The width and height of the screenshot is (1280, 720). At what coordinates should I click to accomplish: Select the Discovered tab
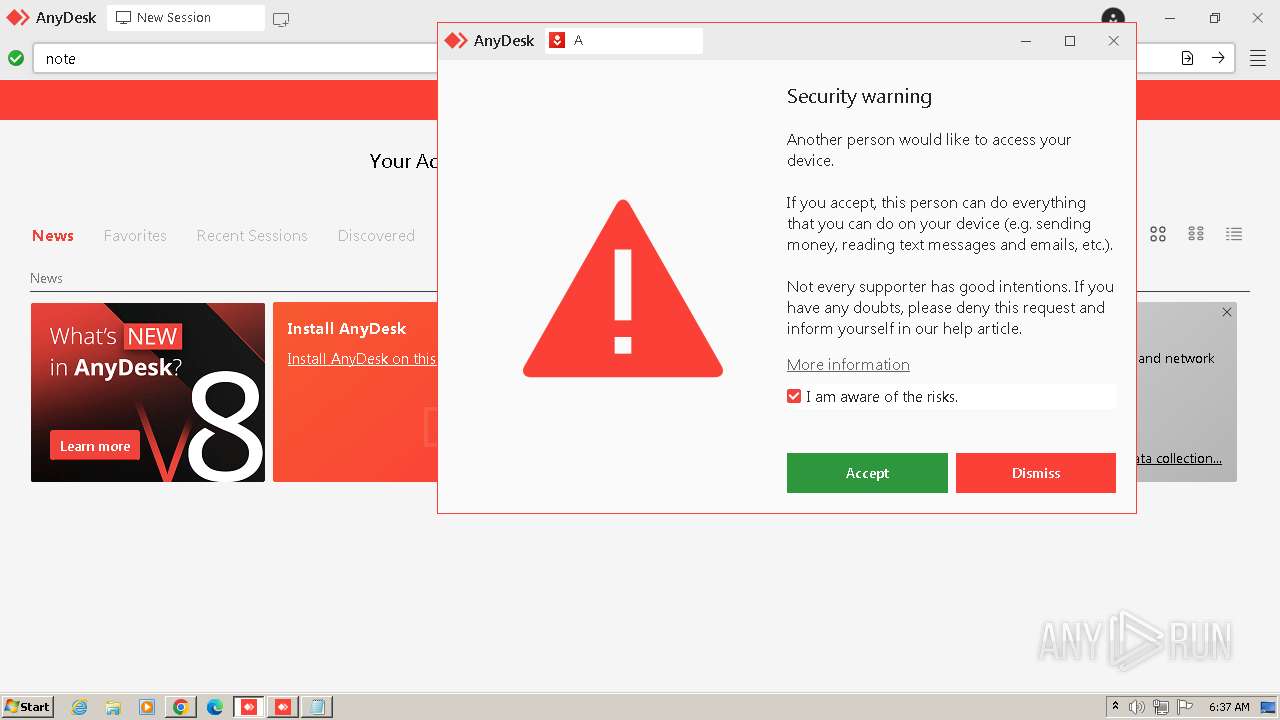click(376, 236)
